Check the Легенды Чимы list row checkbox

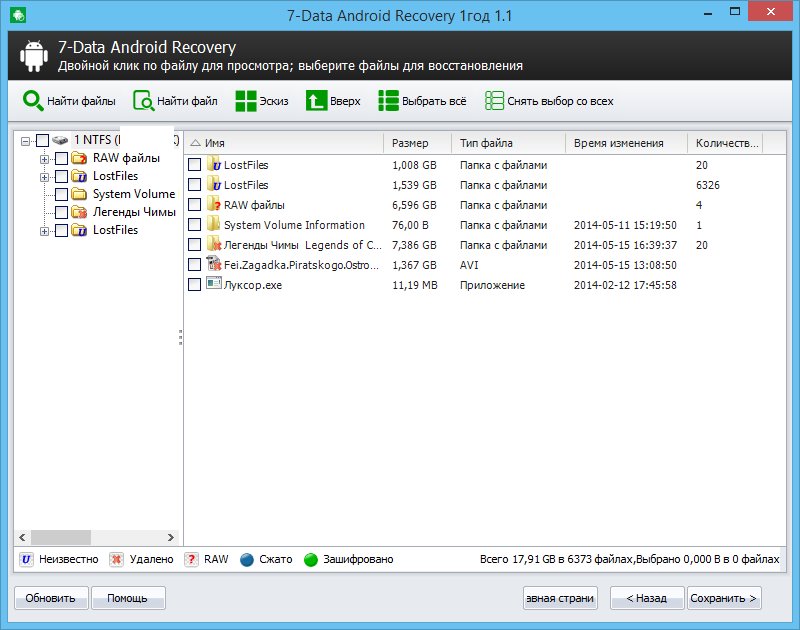[194, 244]
